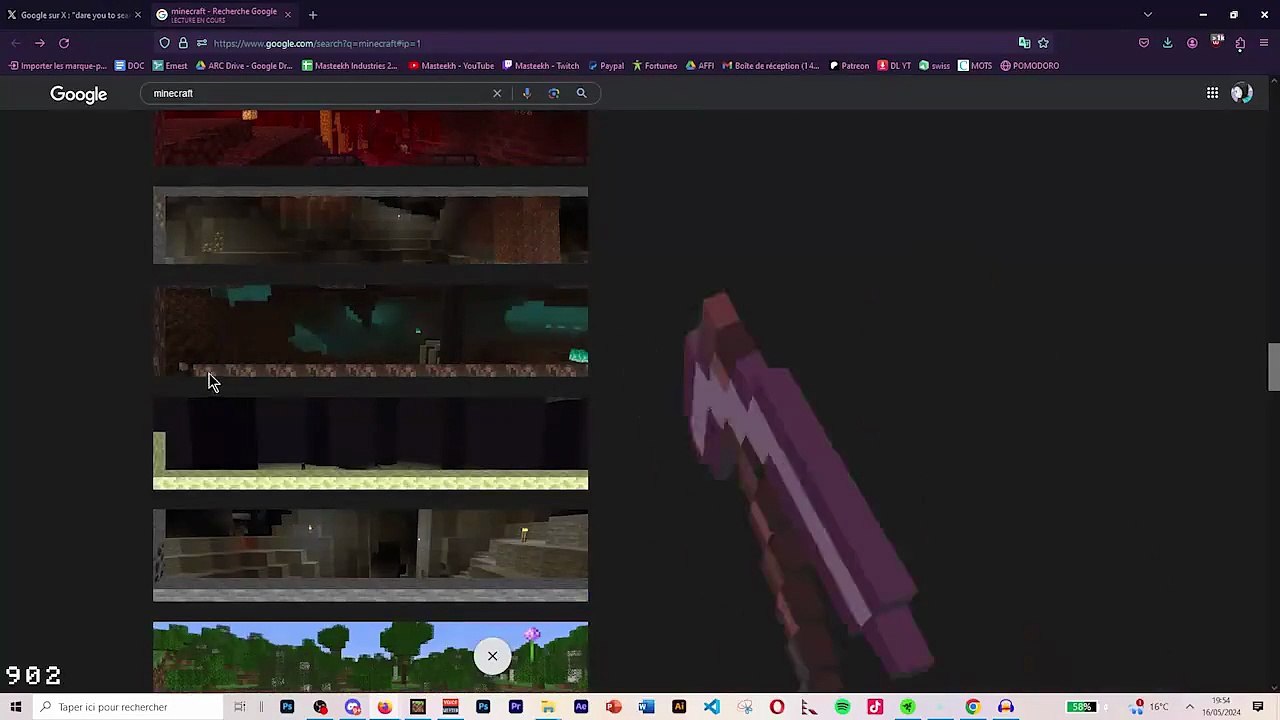Screen dimensions: 1280x720
Task: Open Visual Studio Code from the taskbar
Action: (x=711, y=707)
